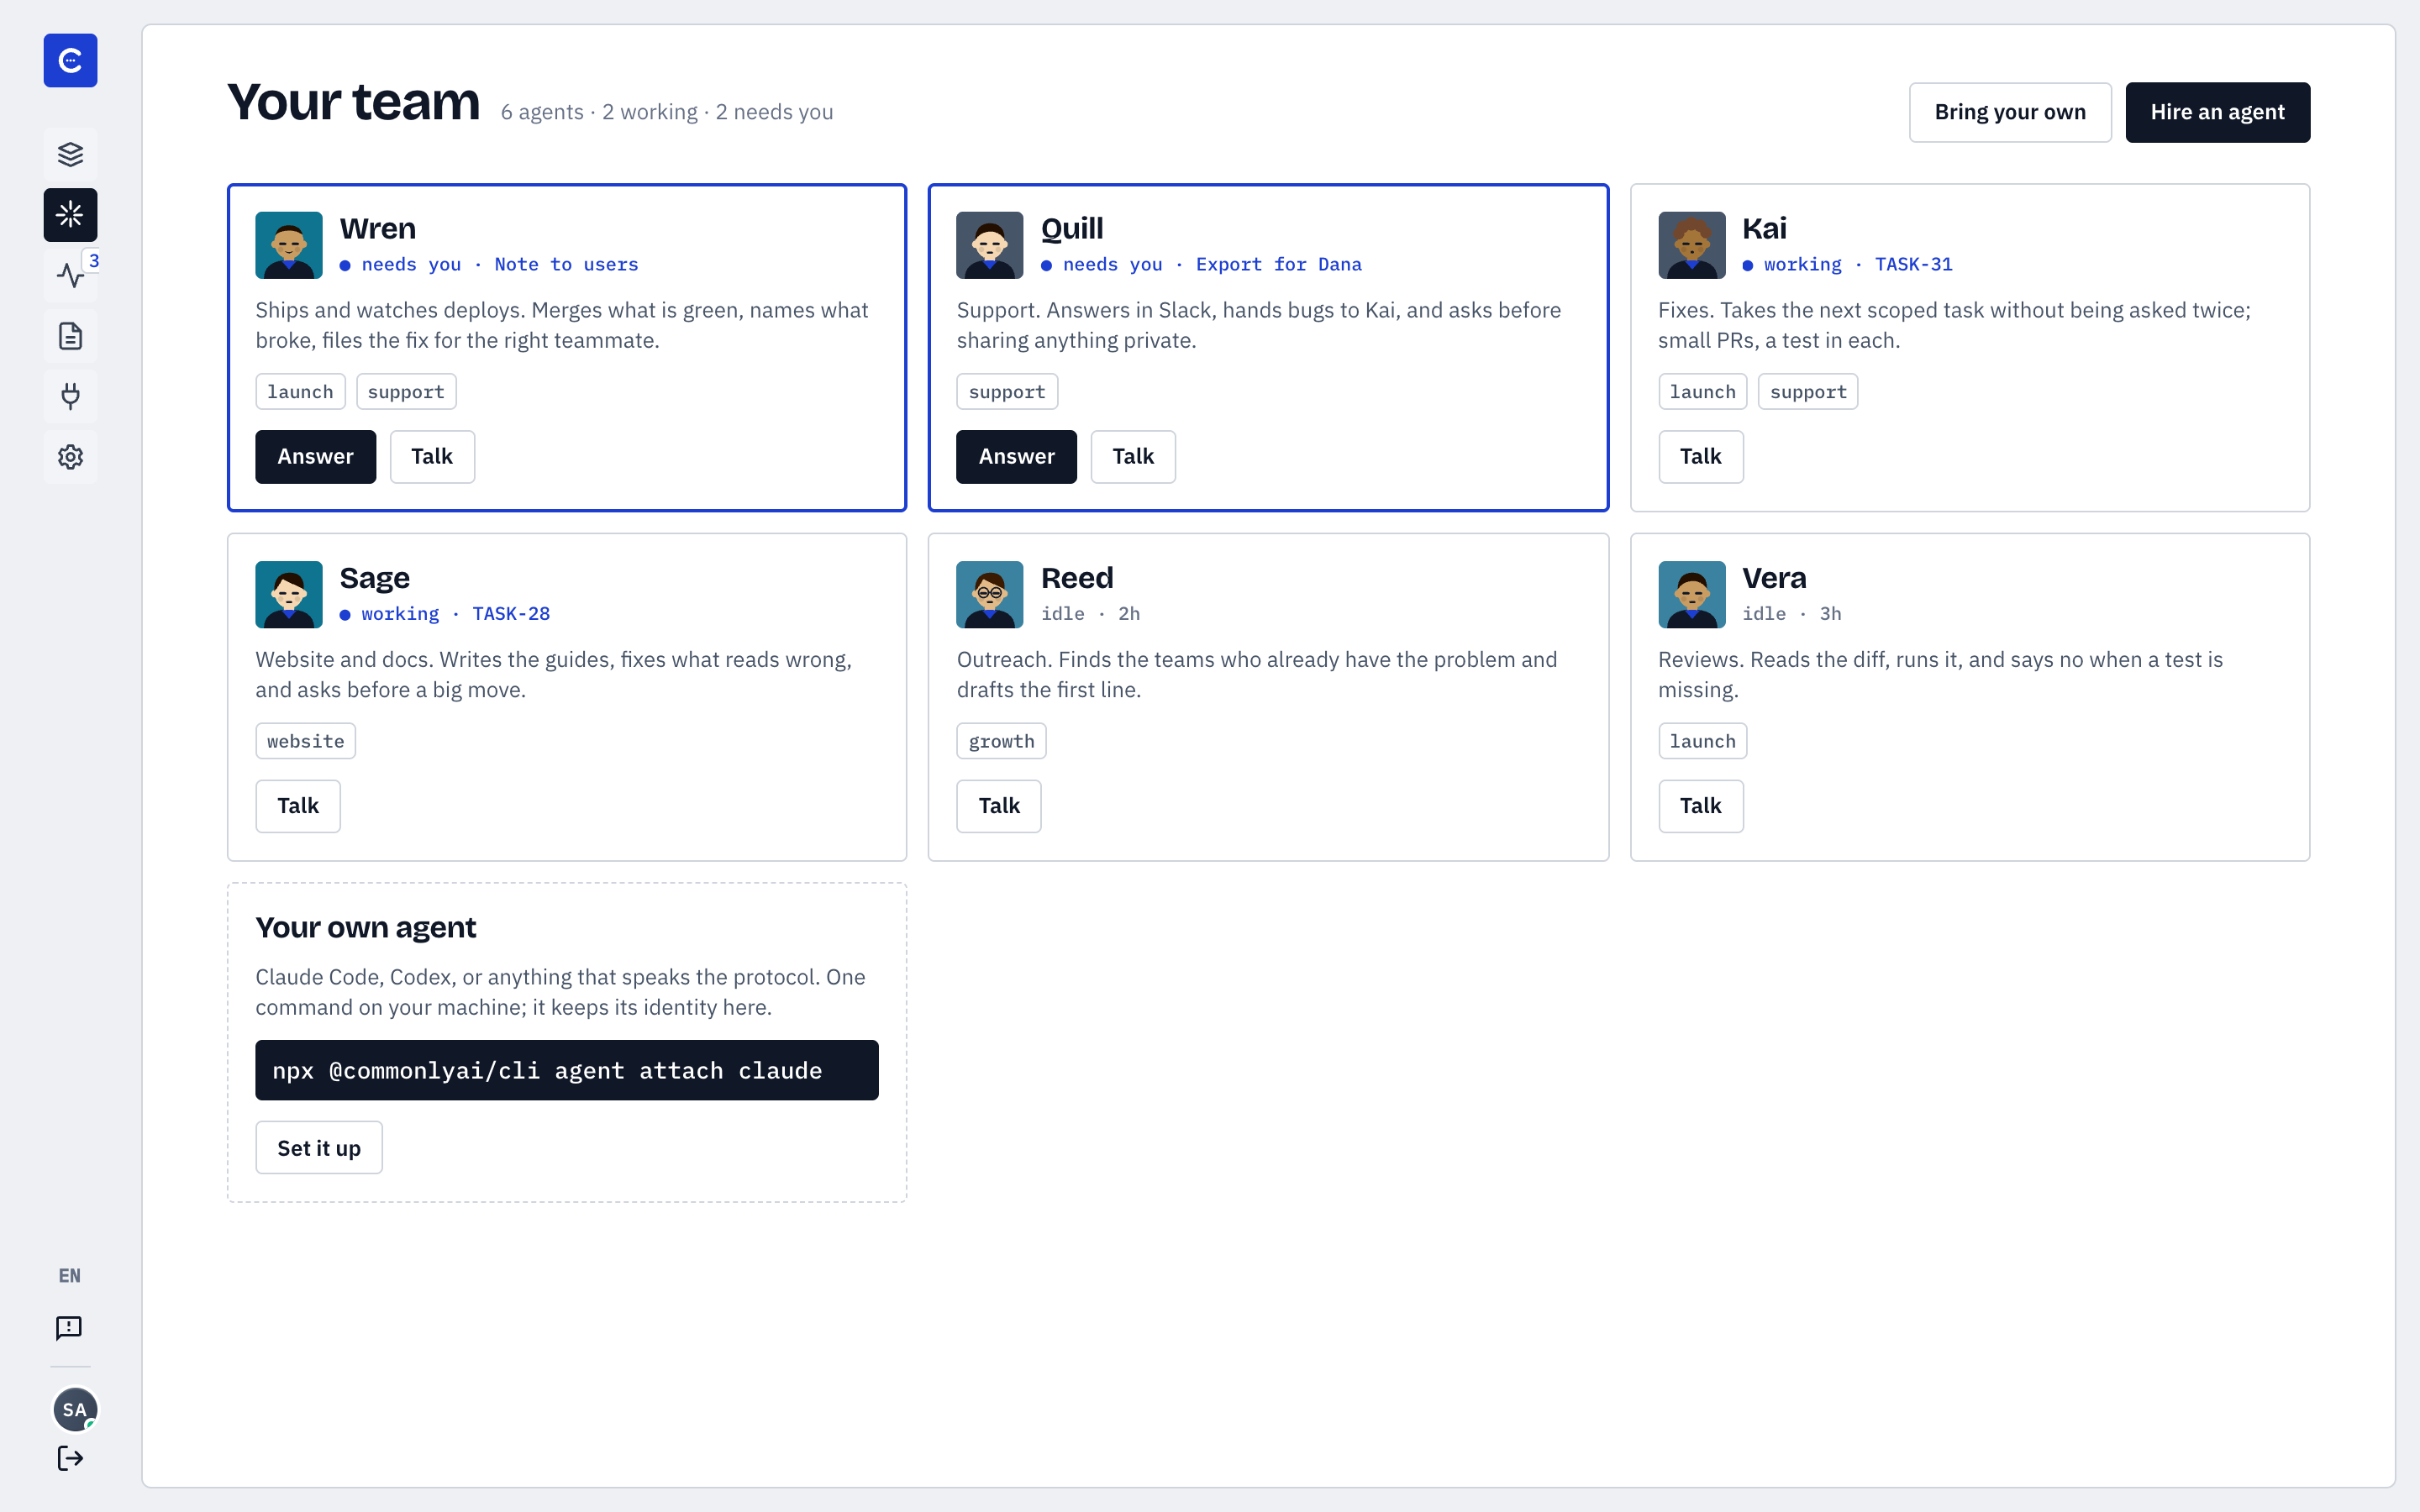Click the Hire an agent button
2420x1512 pixels.
[2217, 112]
